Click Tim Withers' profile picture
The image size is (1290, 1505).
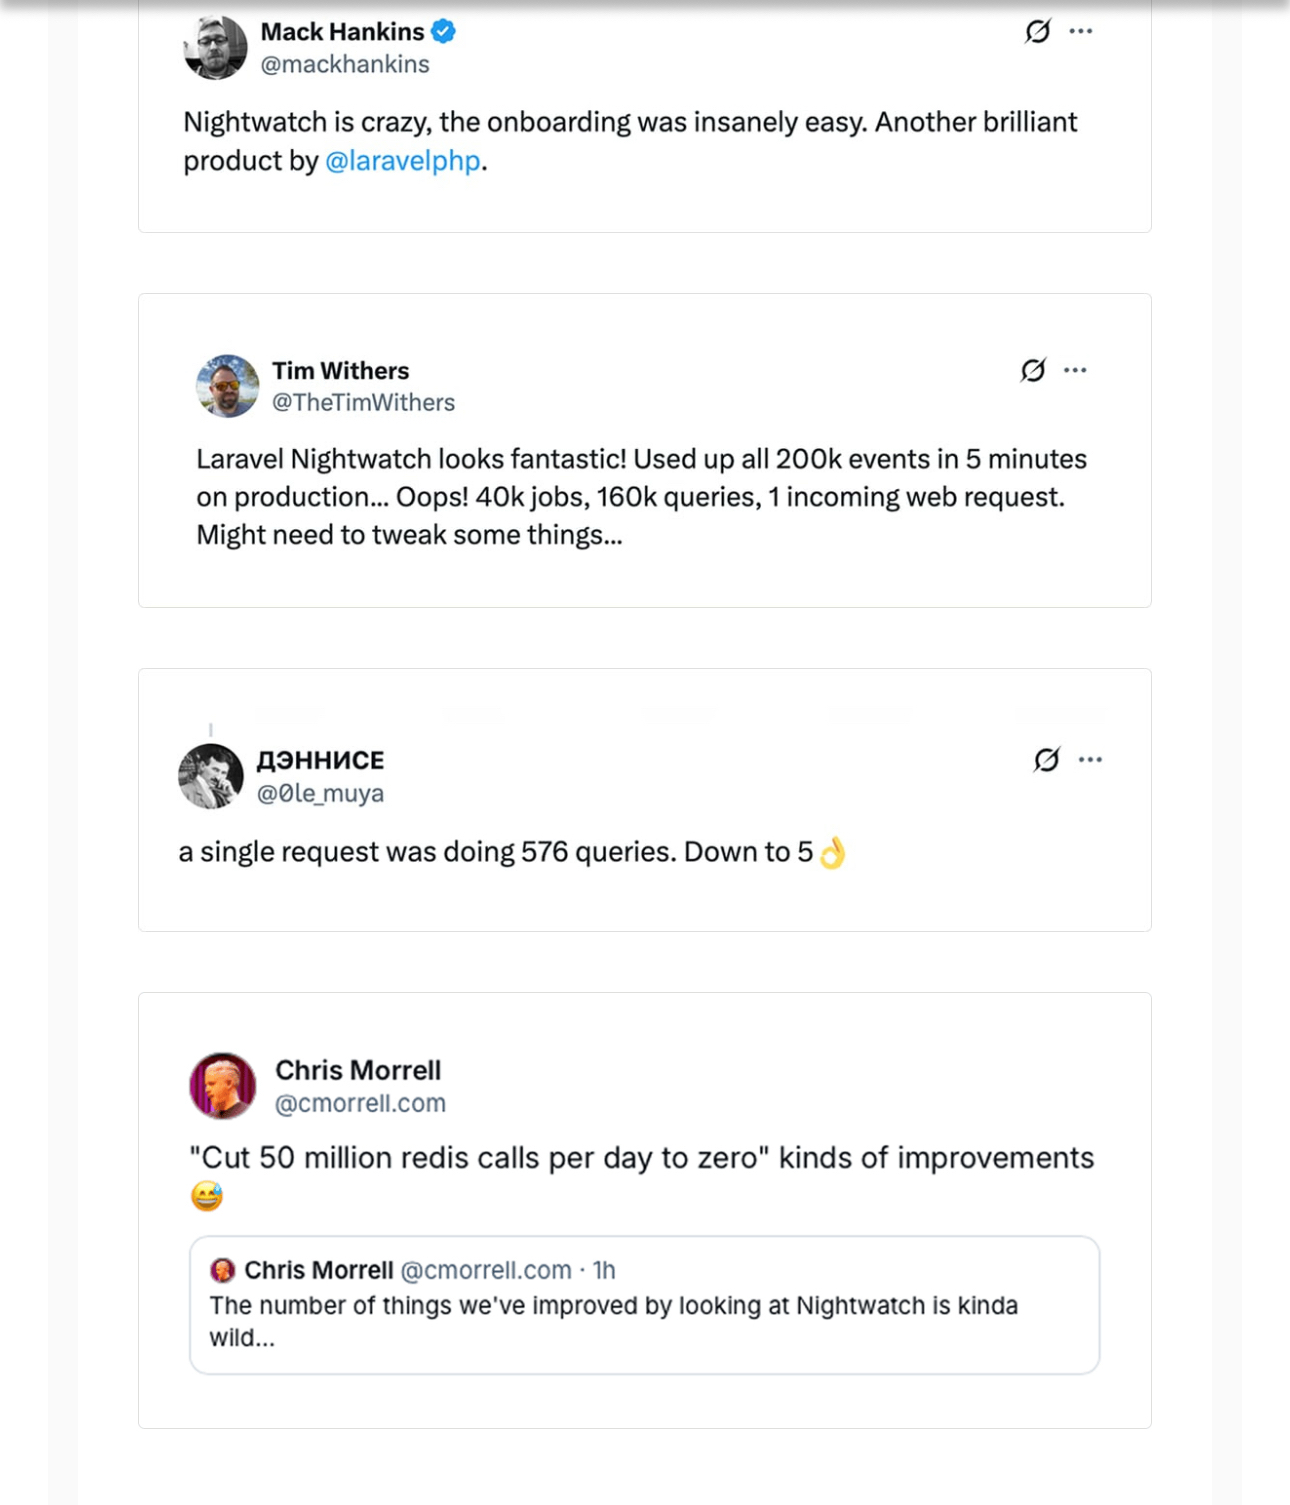tap(228, 386)
